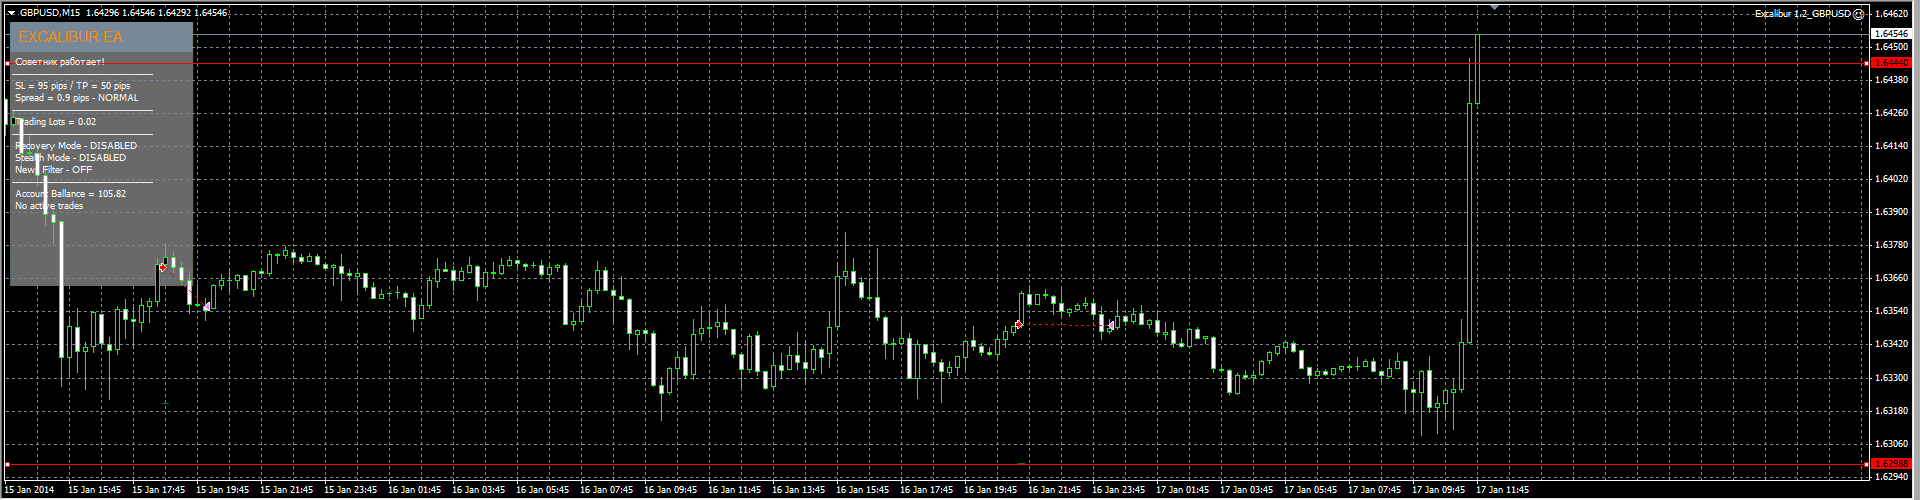Viewport: 1920px width, 500px height.
Task: Click the 1.64620 price scale value
Action: (1891, 14)
